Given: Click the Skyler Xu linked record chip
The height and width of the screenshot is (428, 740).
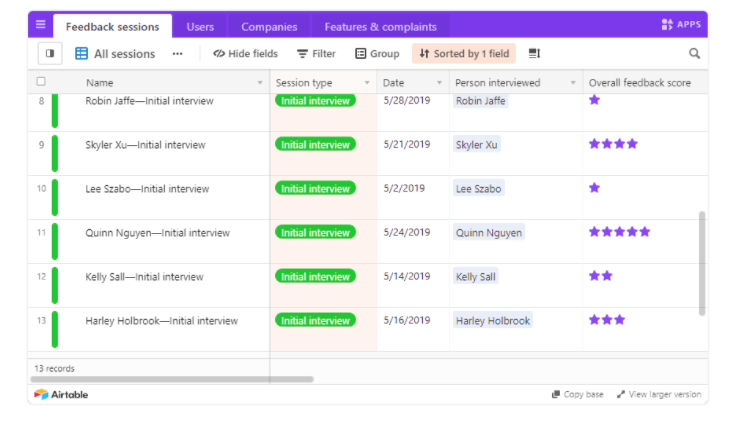Looking at the screenshot, I should pos(477,144).
